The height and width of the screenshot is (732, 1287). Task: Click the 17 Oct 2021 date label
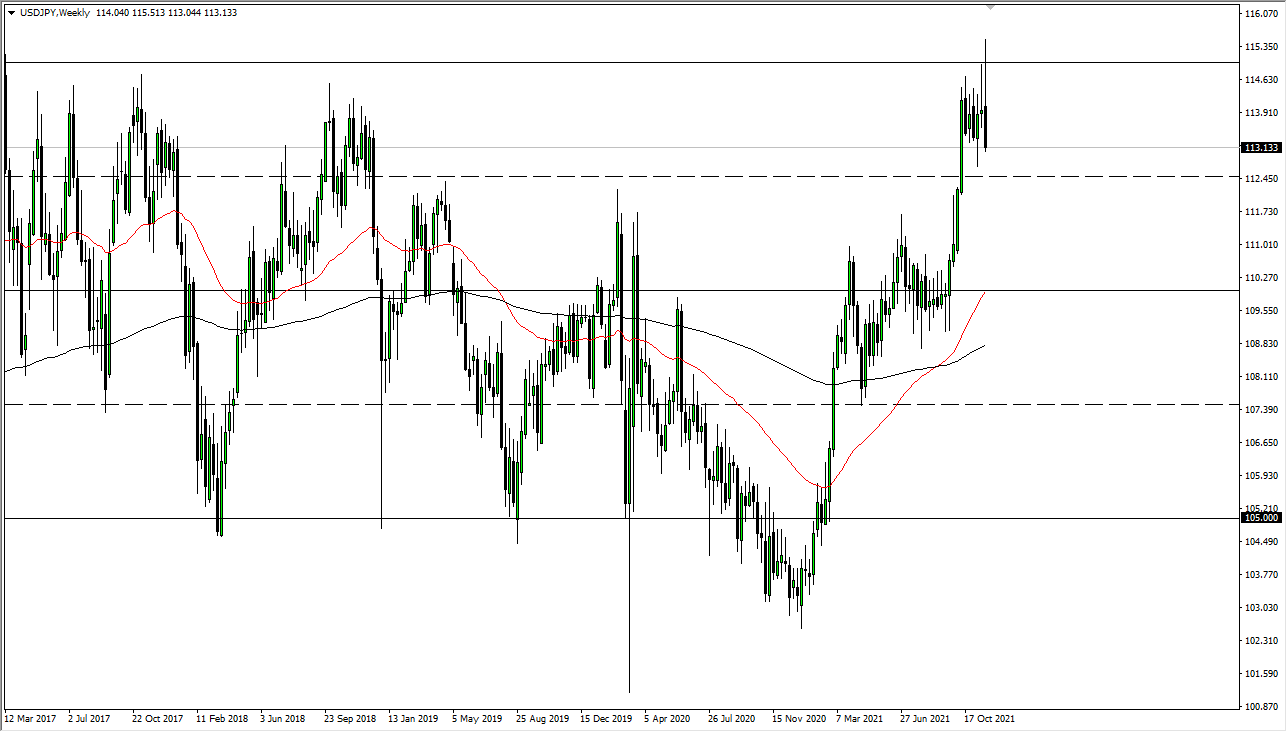point(989,718)
